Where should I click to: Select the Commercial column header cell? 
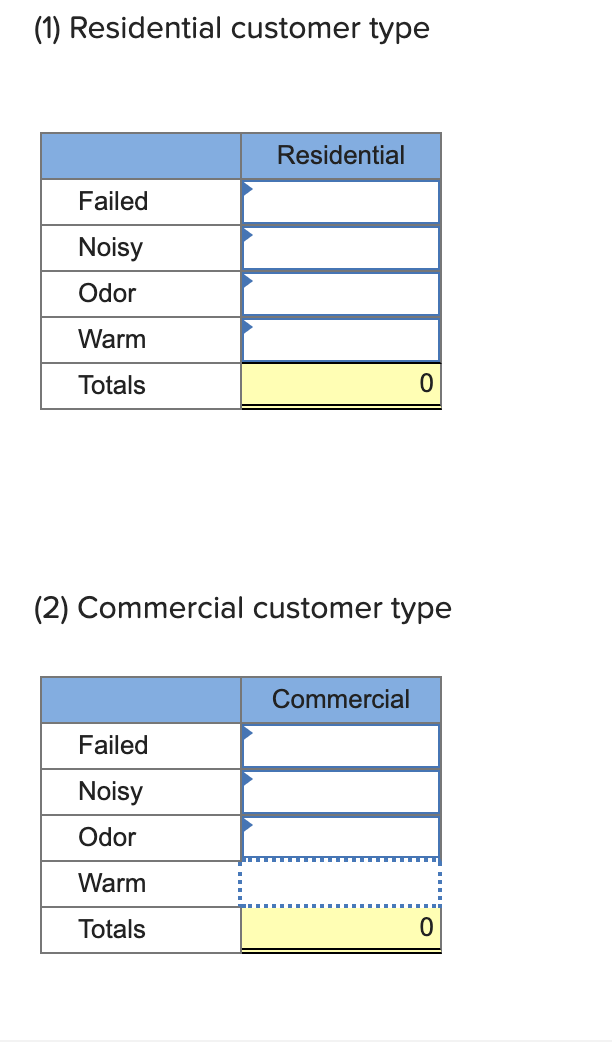click(x=340, y=699)
